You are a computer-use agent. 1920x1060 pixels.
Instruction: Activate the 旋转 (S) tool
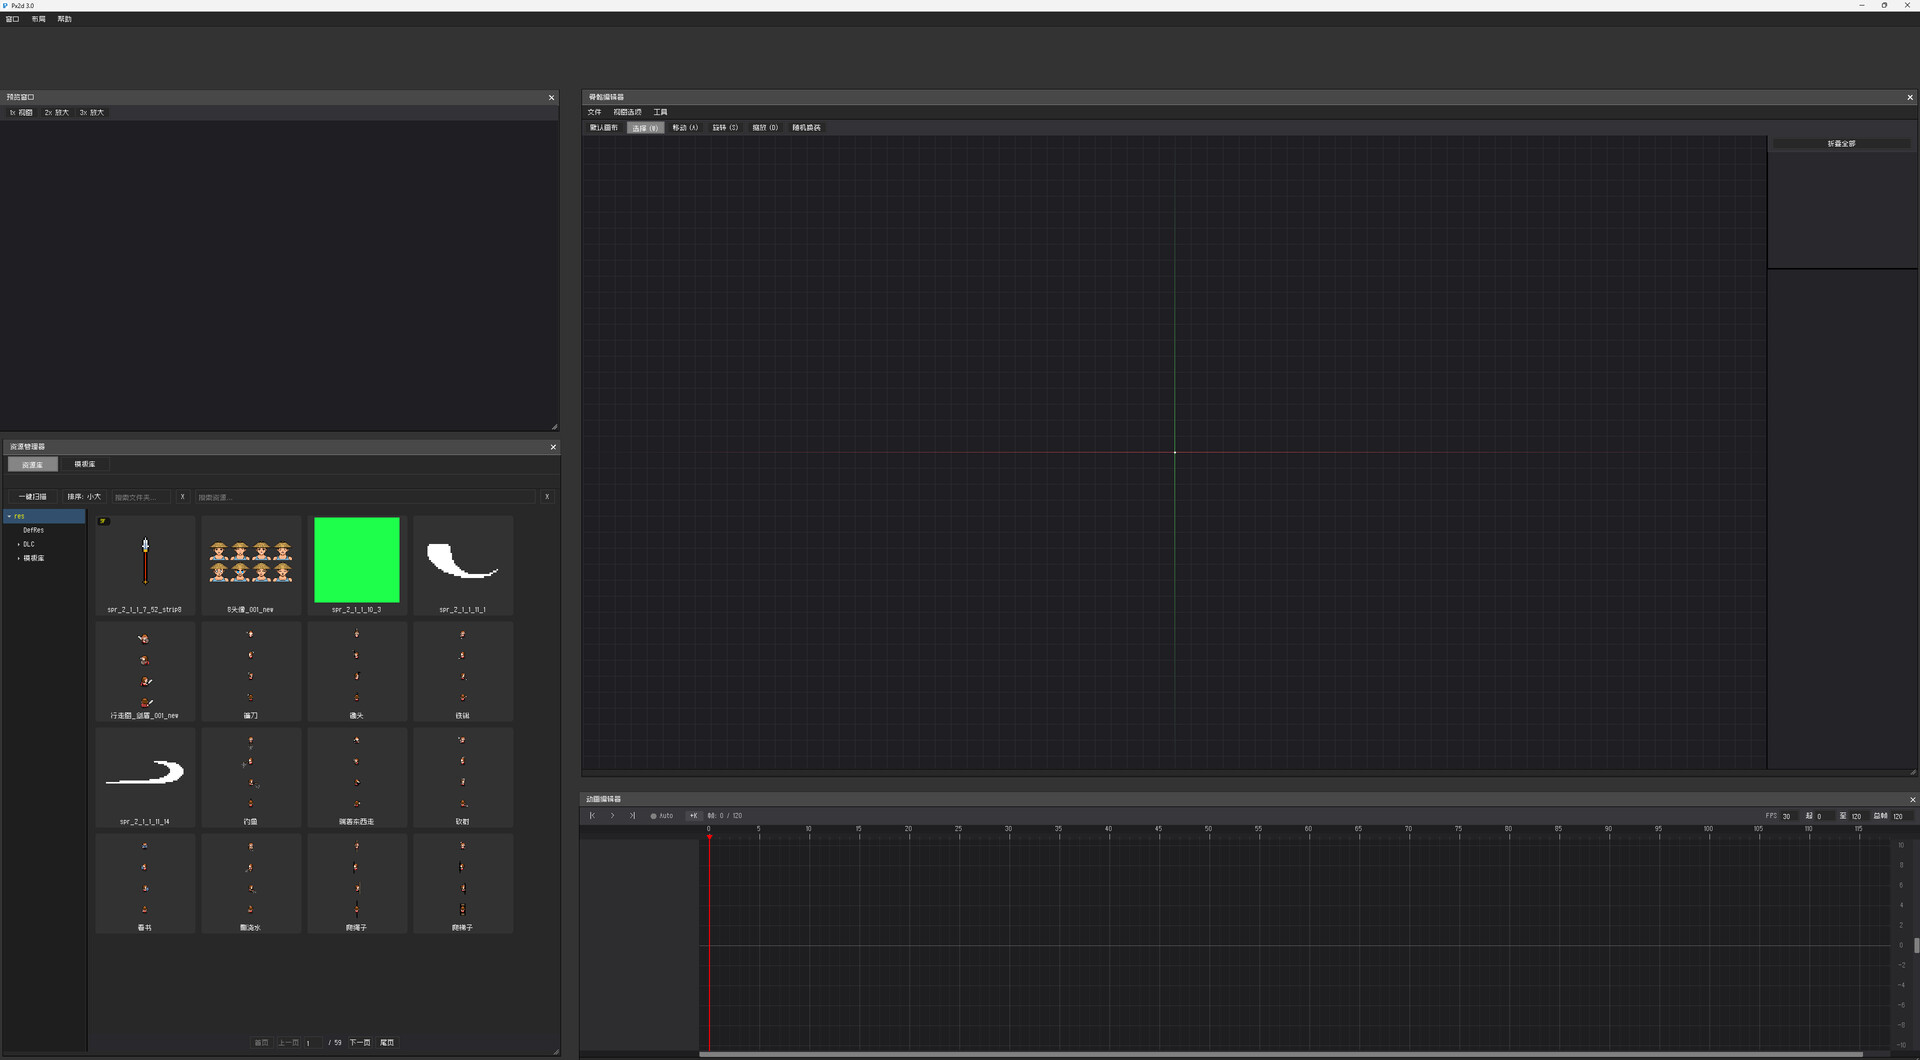(x=725, y=128)
